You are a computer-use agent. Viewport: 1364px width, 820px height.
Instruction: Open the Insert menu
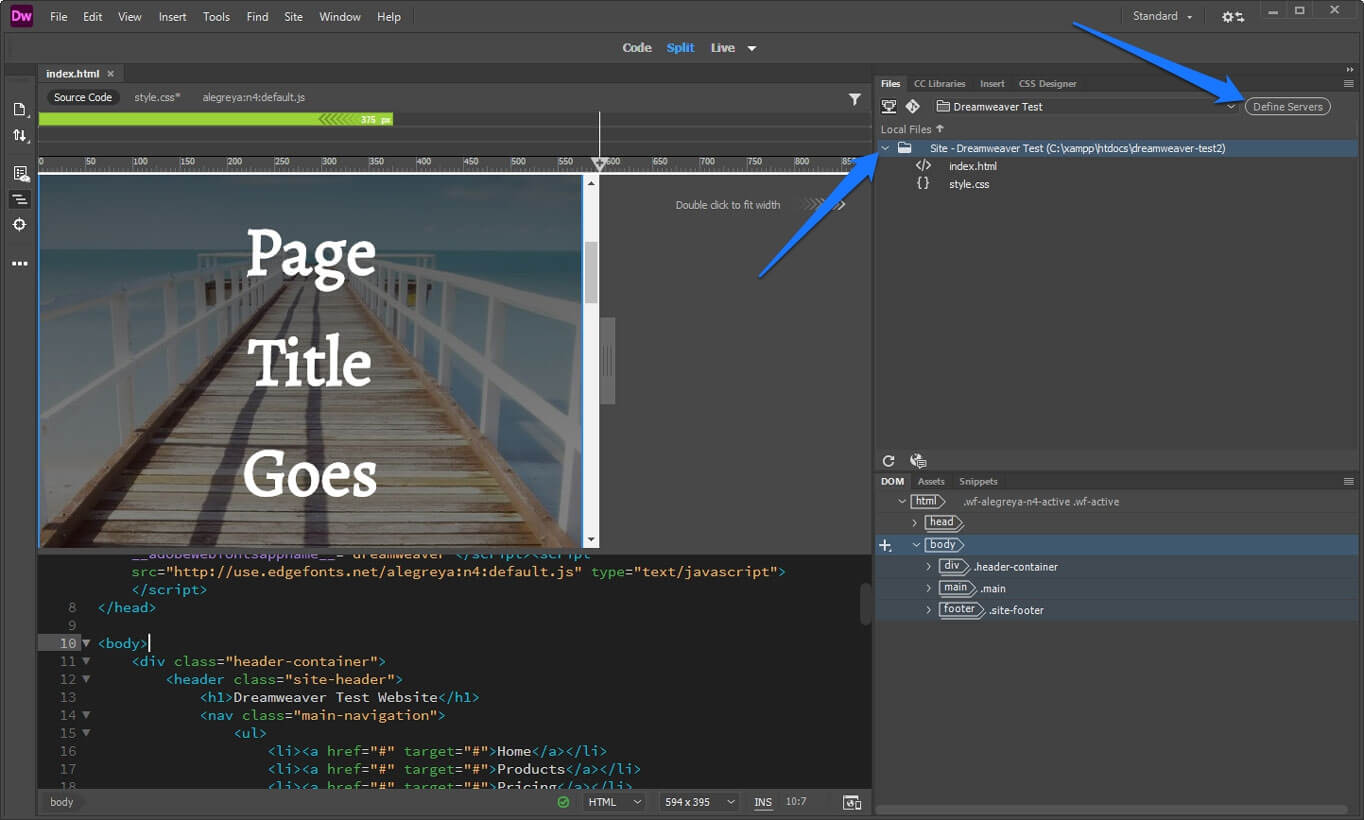click(172, 16)
